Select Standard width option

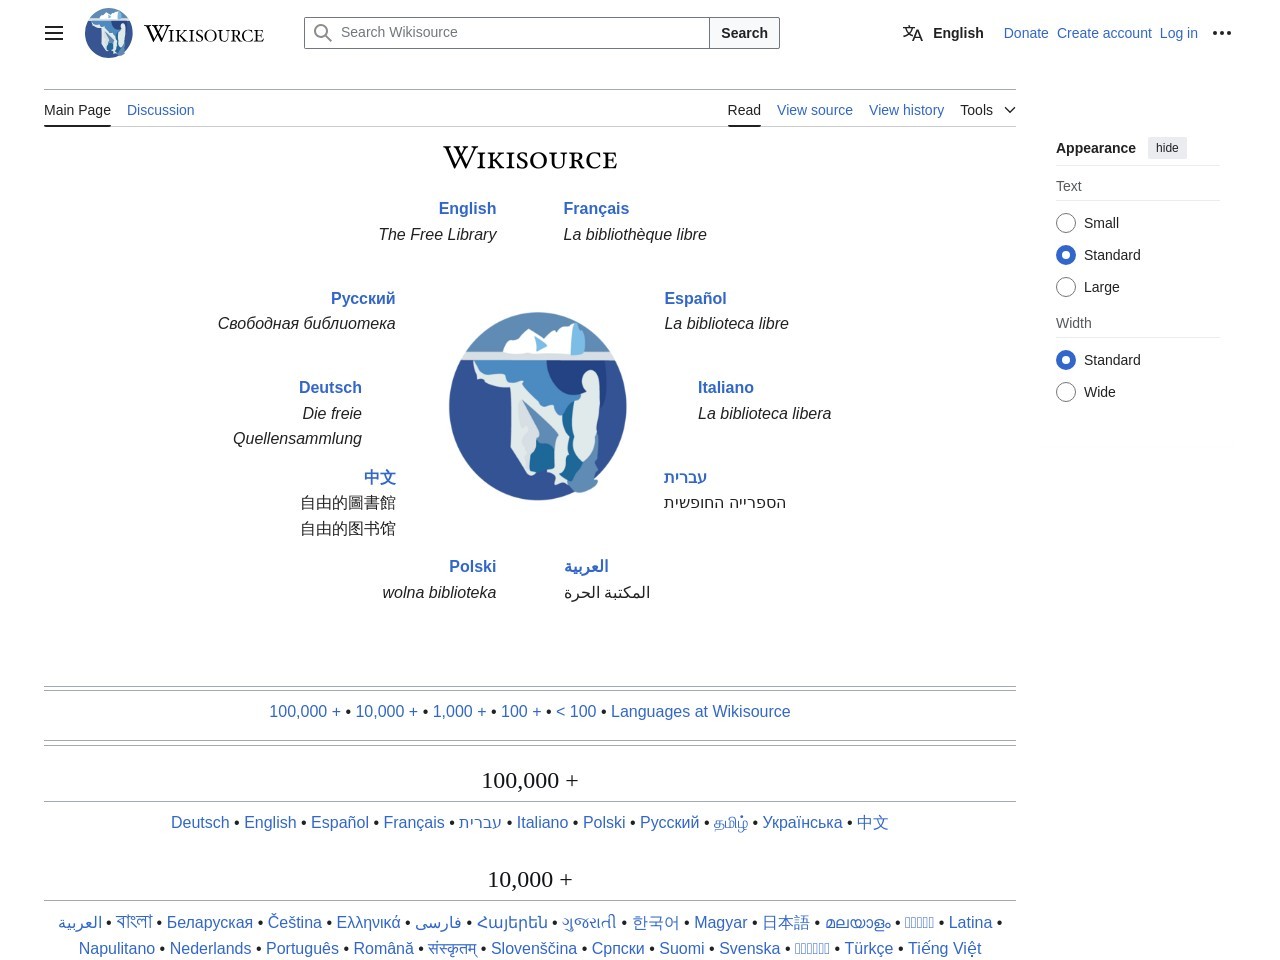pos(1066,360)
